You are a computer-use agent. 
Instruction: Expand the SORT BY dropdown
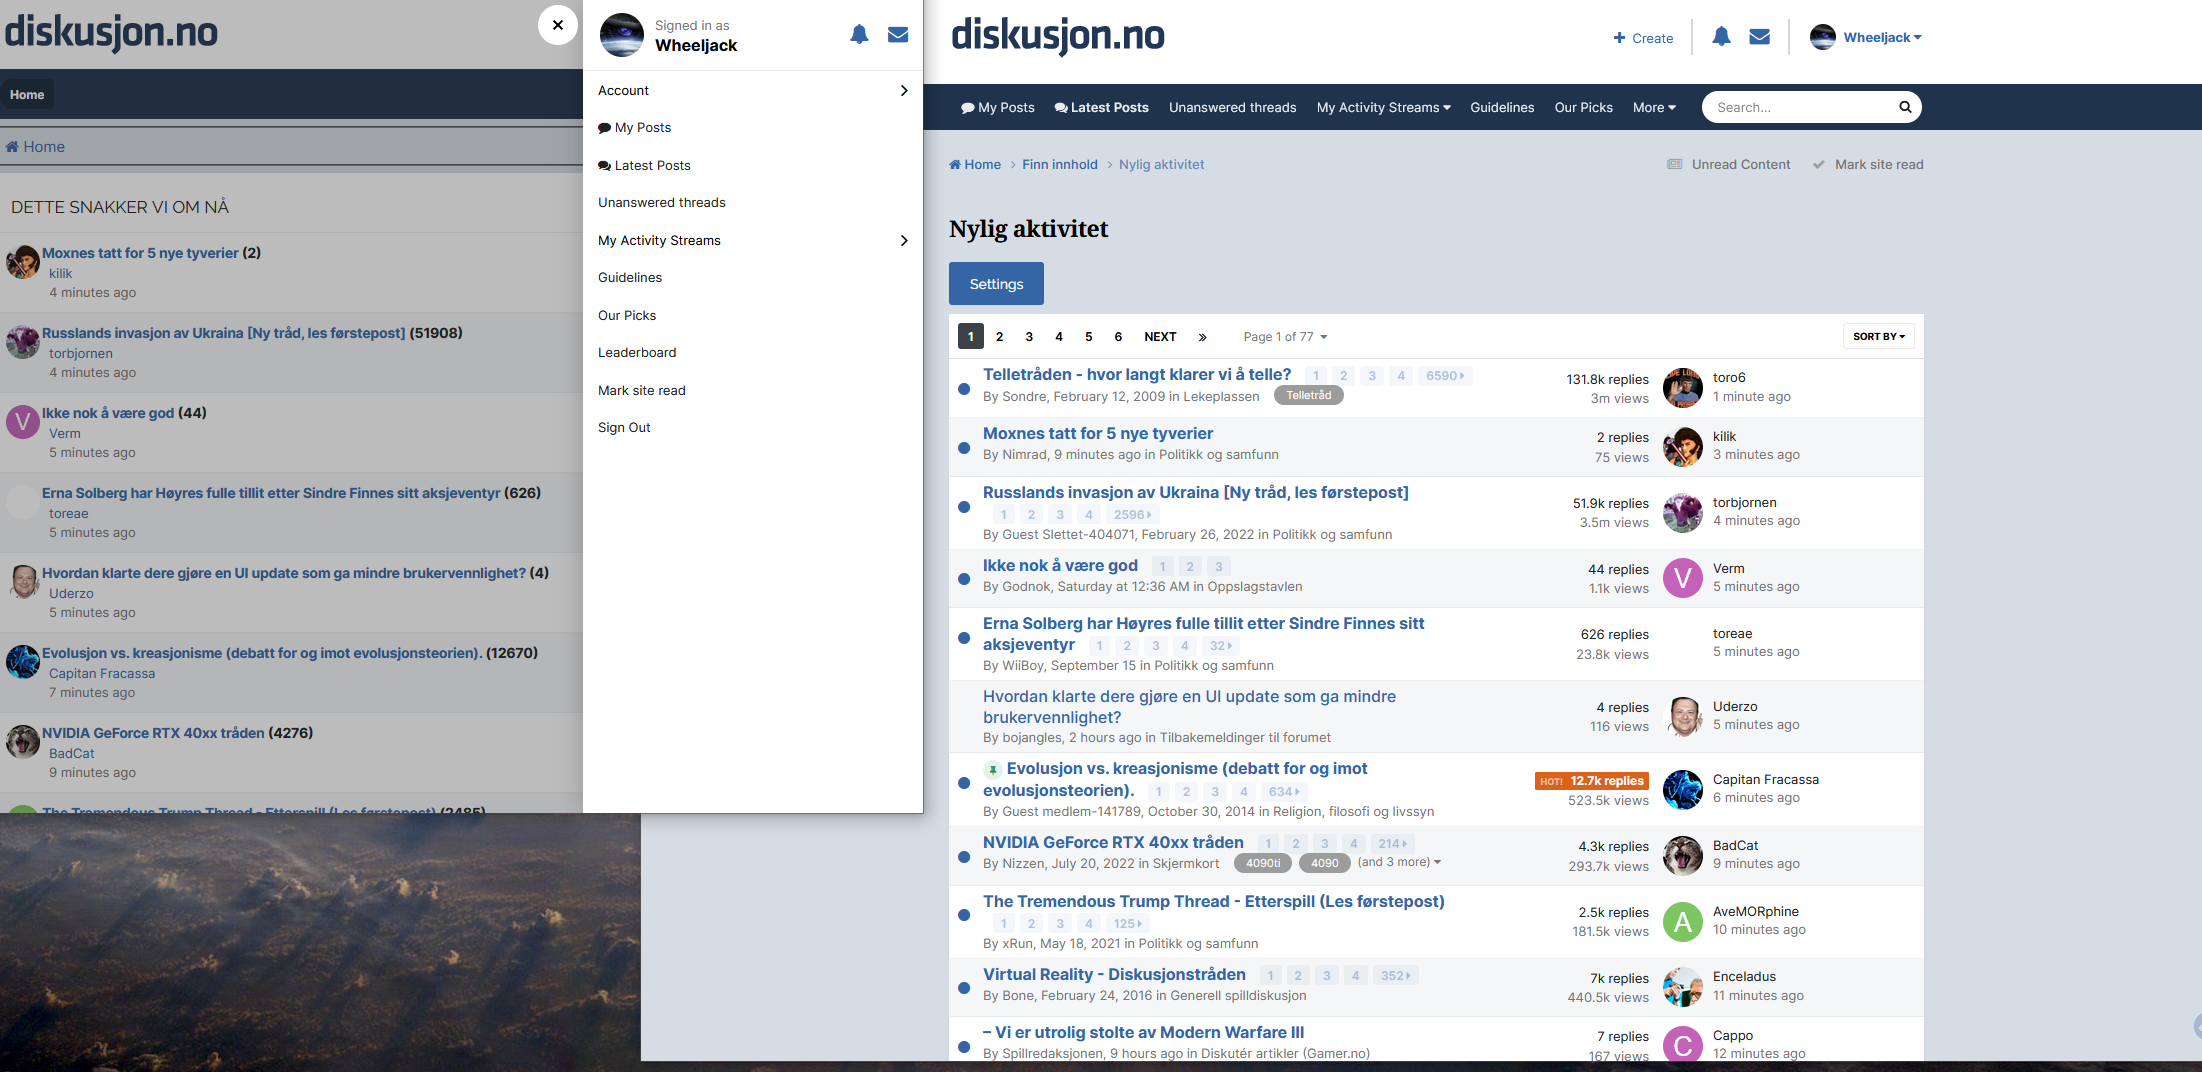pos(1879,337)
